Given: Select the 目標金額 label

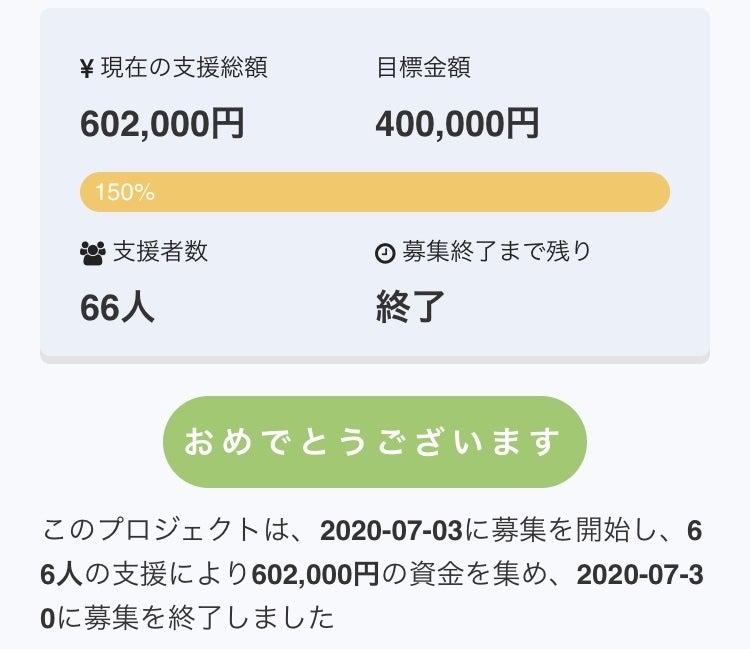Looking at the screenshot, I should (423, 68).
